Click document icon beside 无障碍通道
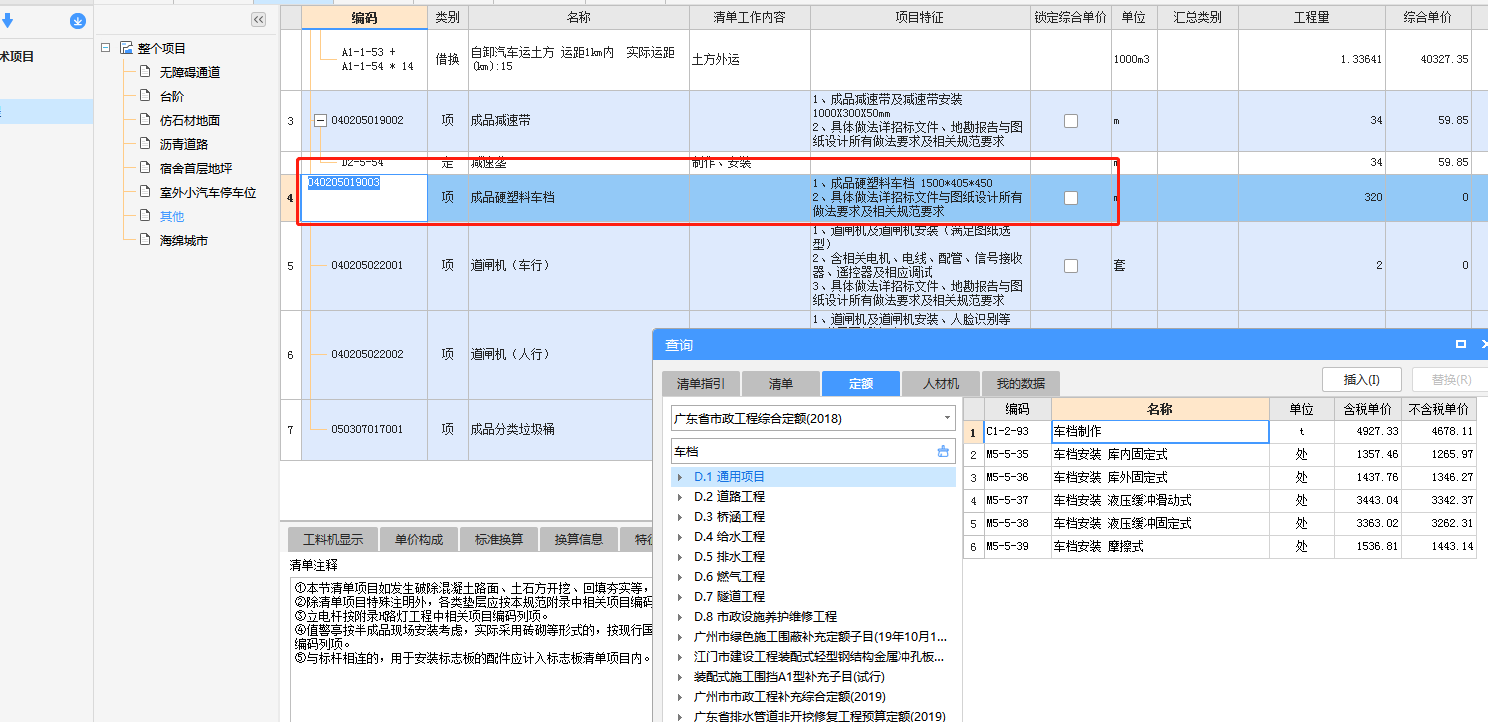 pyautogui.click(x=145, y=72)
